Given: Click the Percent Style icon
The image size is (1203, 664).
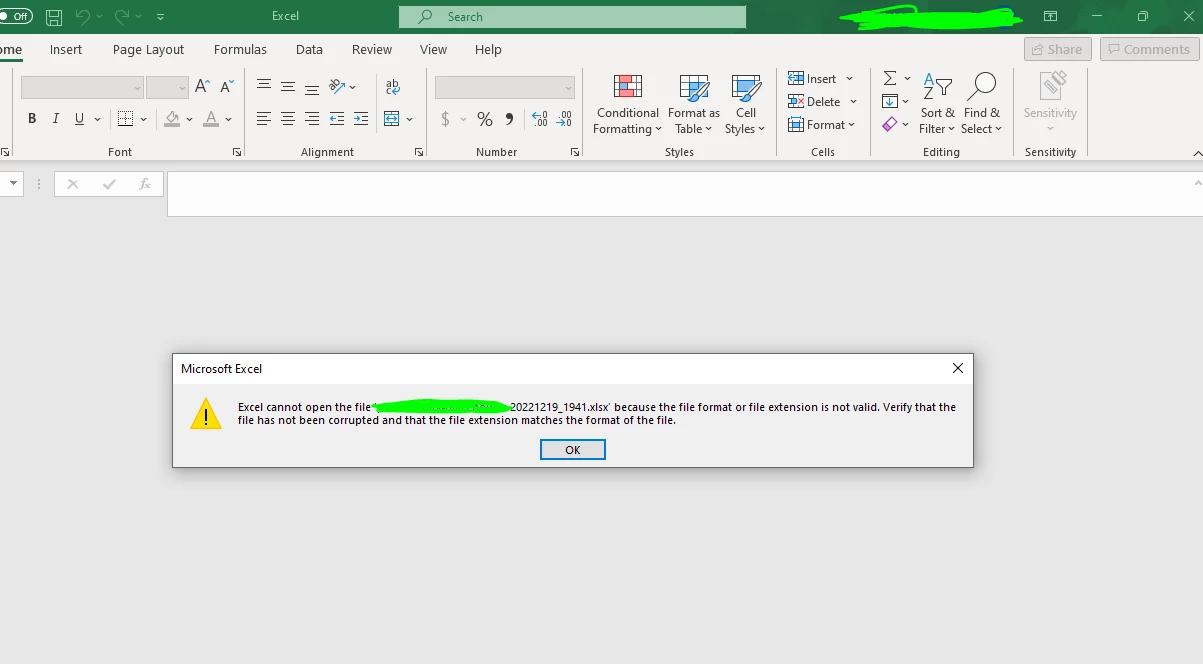Looking at the screenshot, I should coord(485,119).
